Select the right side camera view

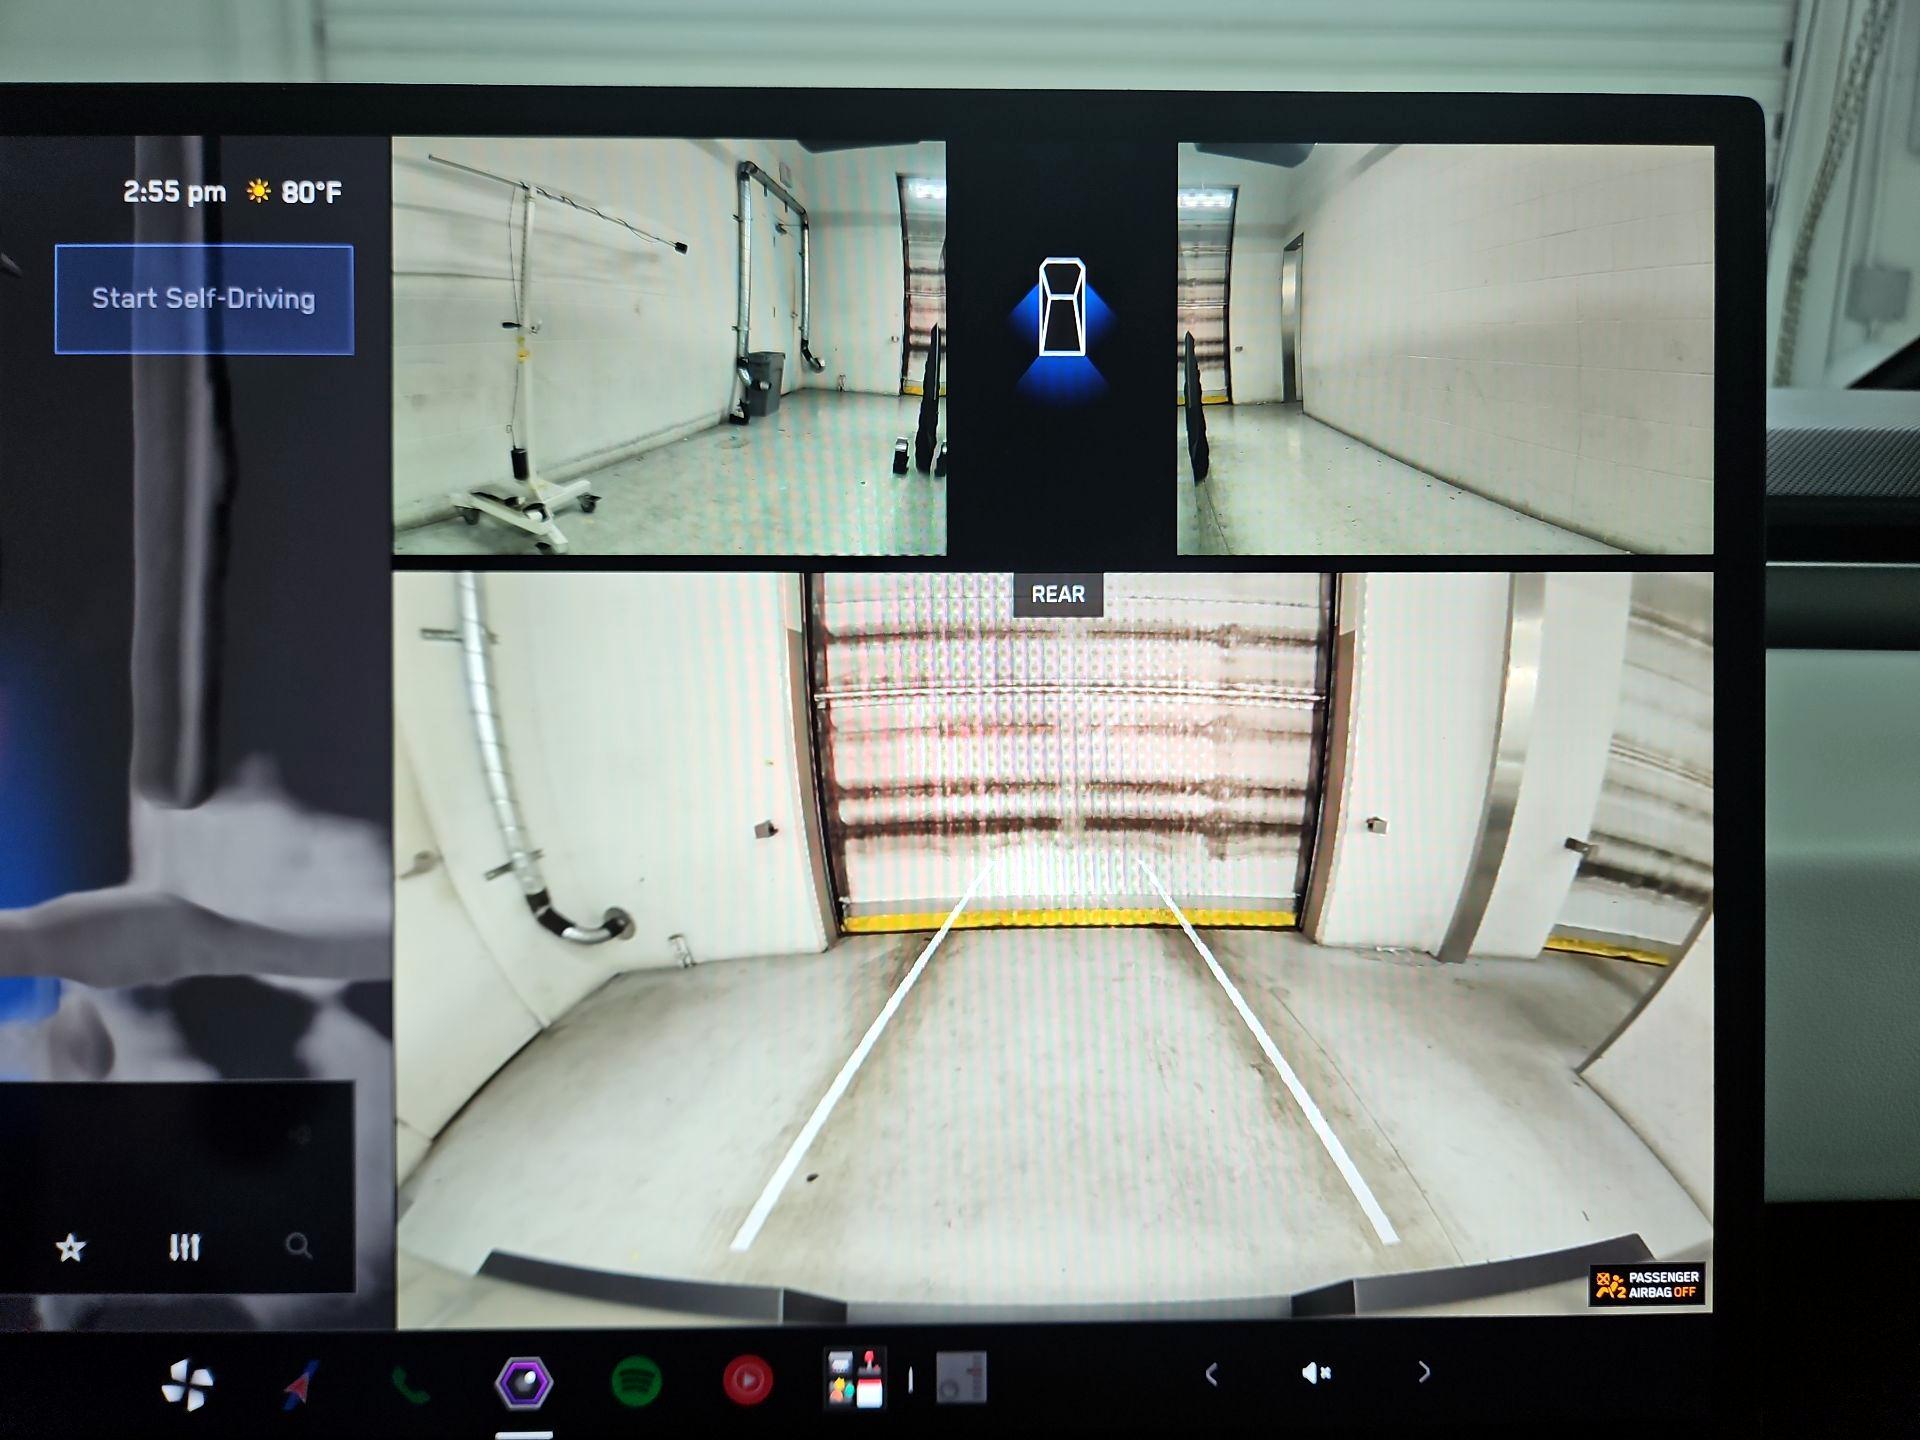pyautogui.click(x=1445, y=349)
